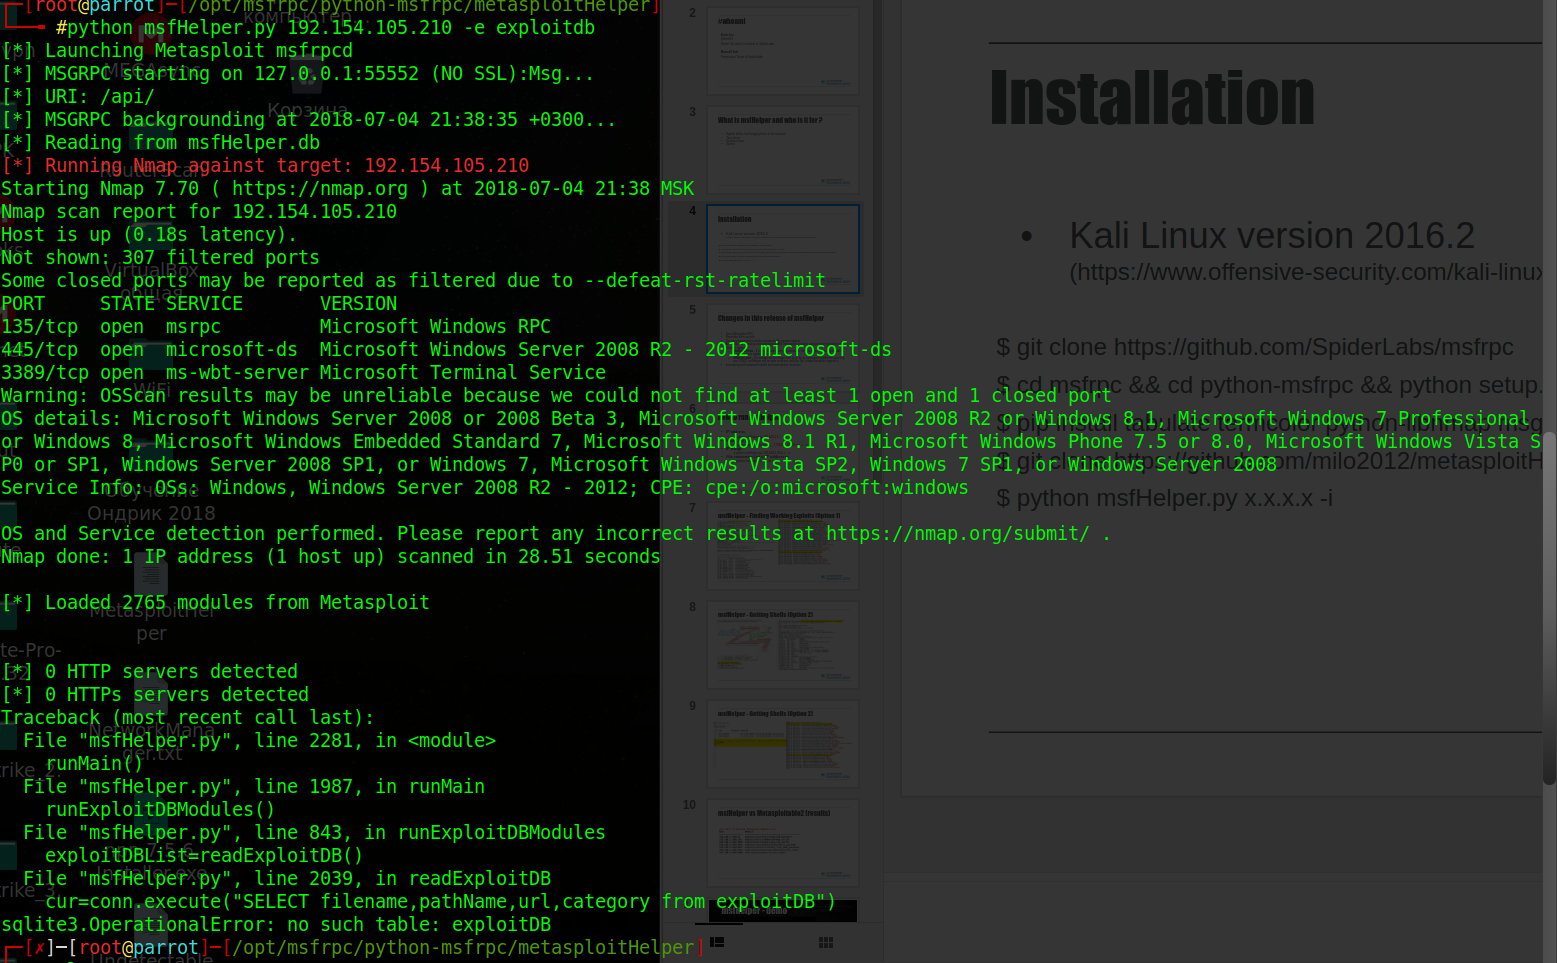Click the 'Launching Metasploit msfrpcd' line

pos(177,51)
